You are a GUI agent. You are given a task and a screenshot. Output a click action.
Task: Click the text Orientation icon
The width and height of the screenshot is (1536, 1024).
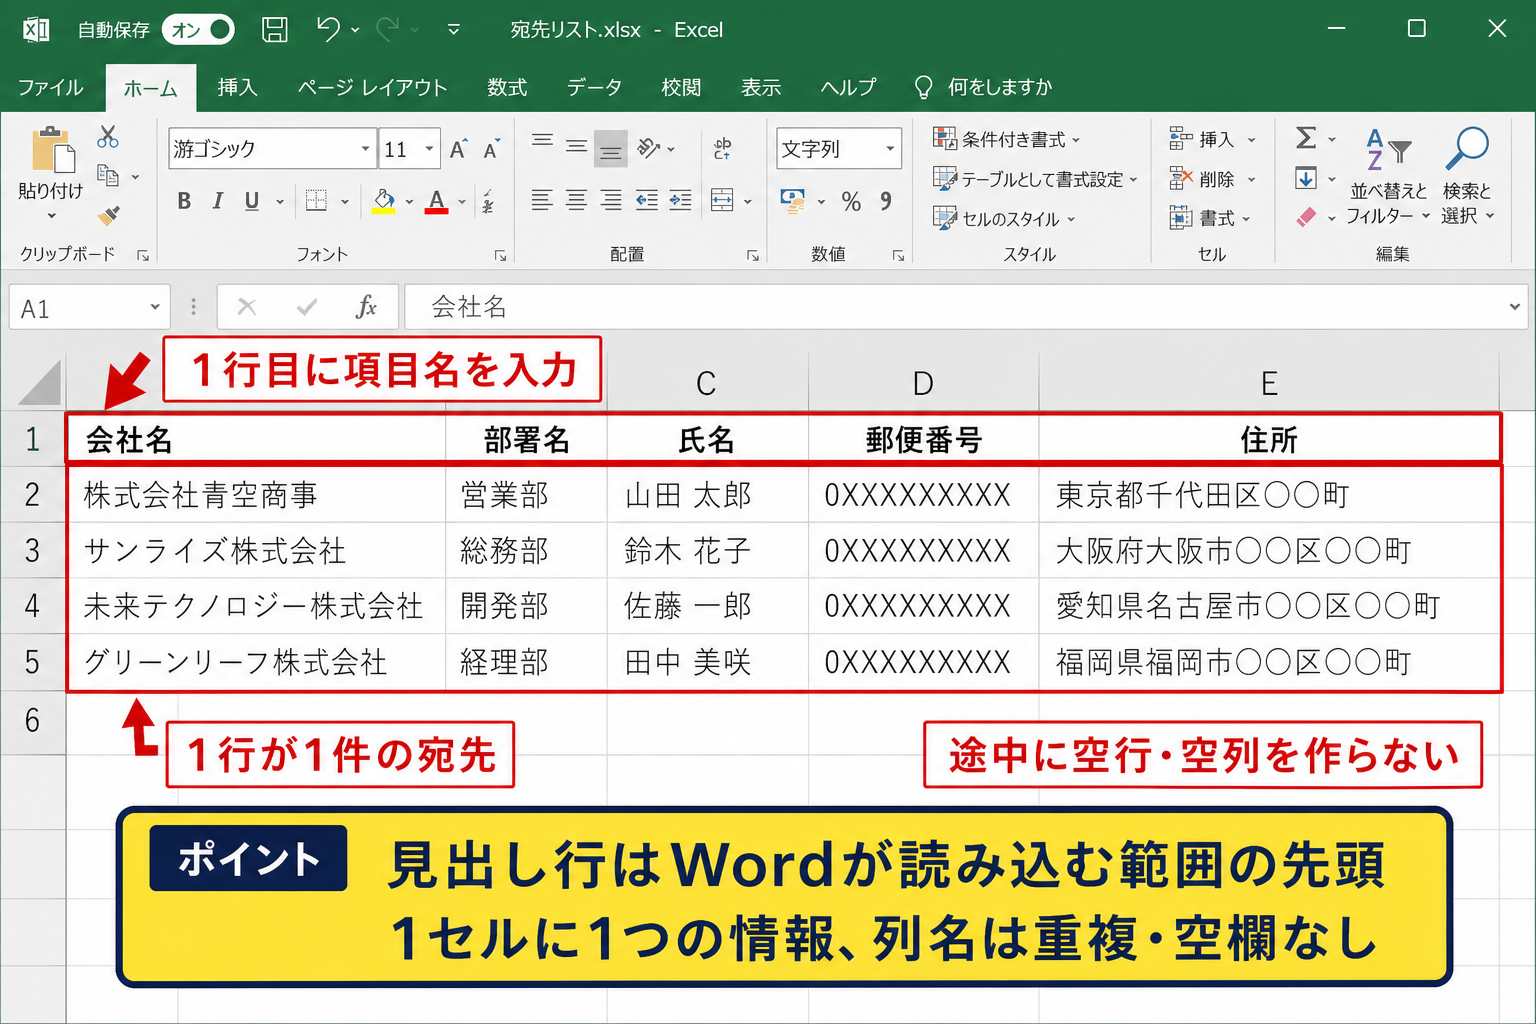pos(648,148)
